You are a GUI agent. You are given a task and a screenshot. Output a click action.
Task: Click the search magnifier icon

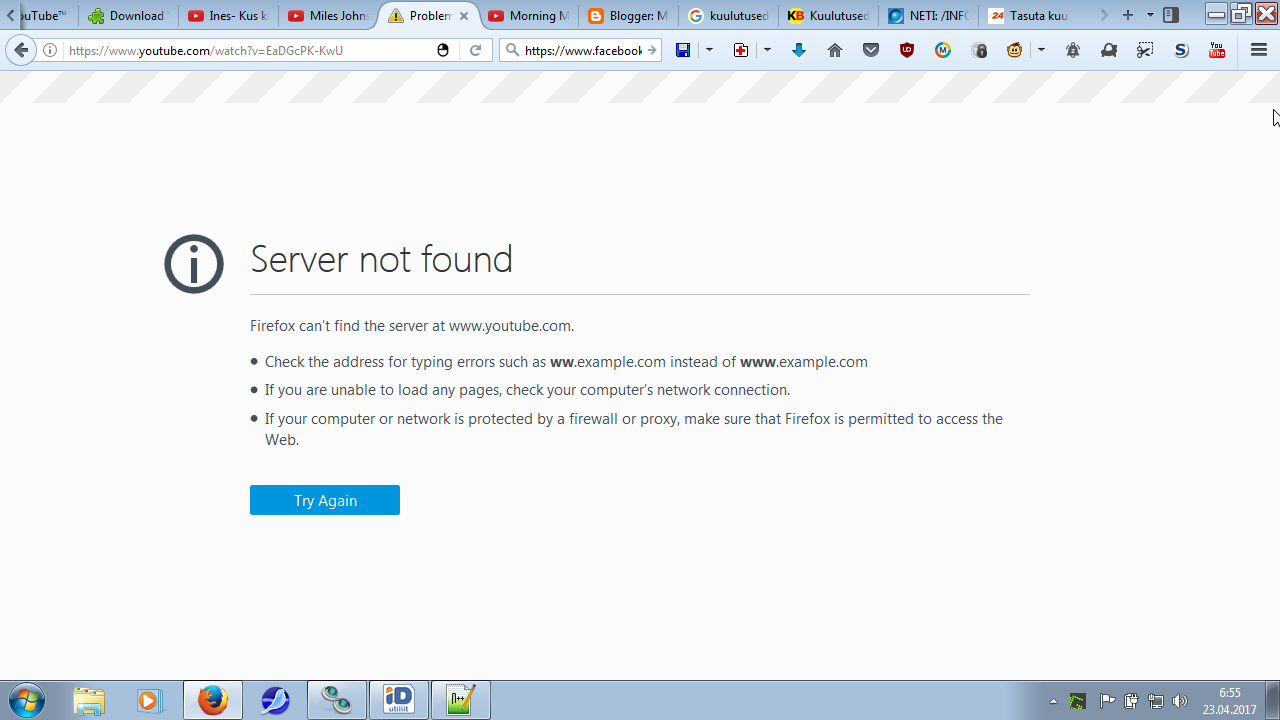(x=513, y=50)
